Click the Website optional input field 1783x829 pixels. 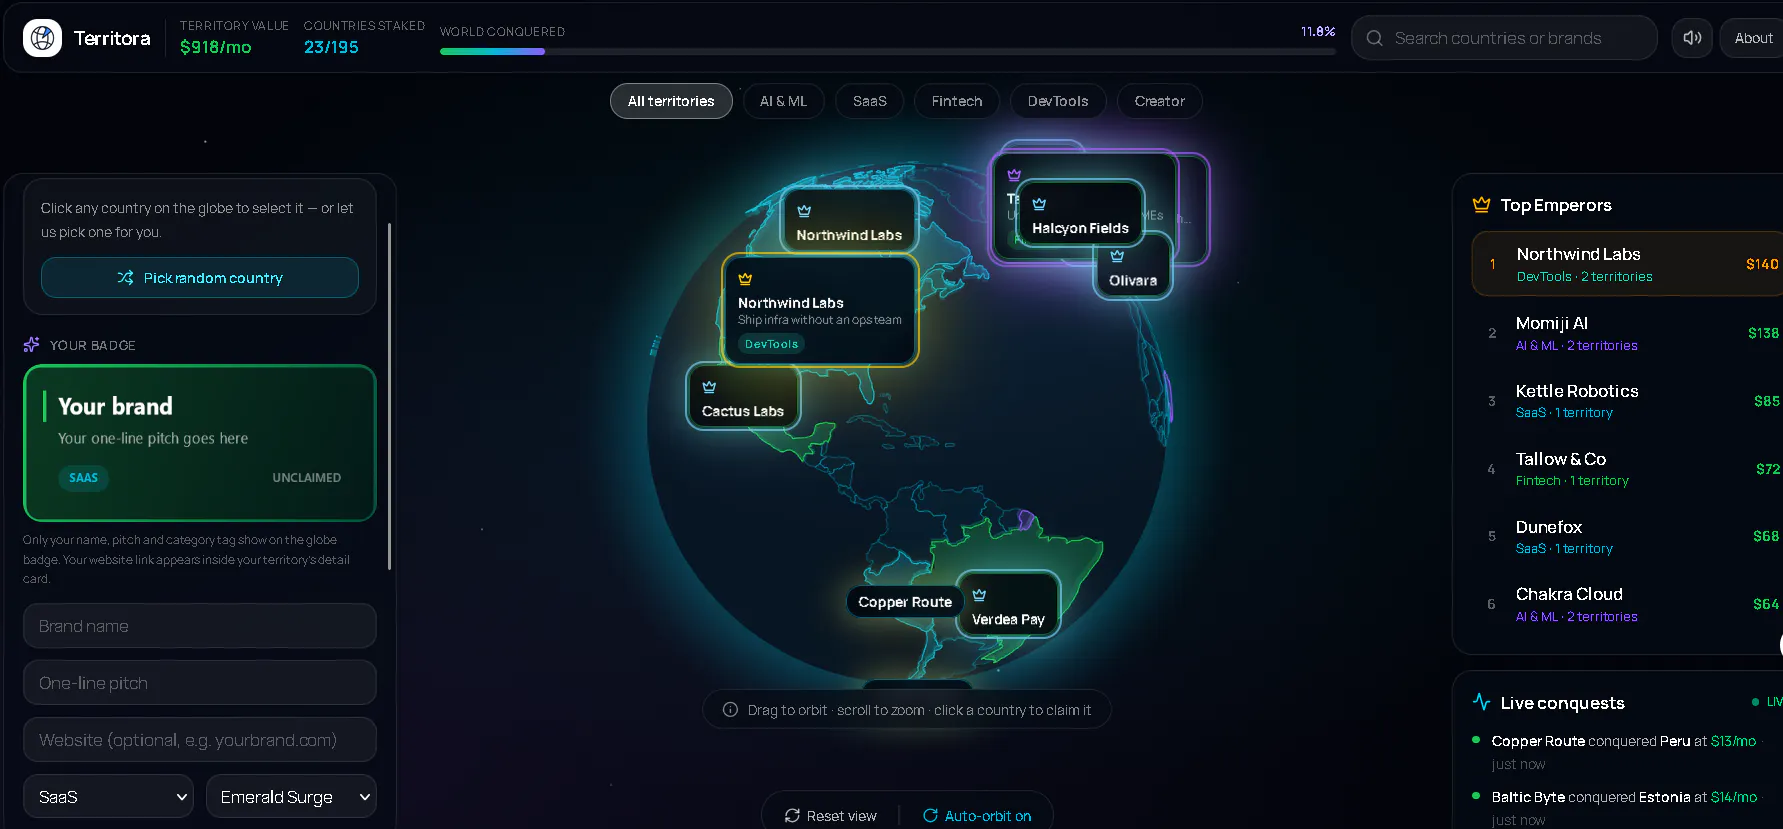[200, 740]
